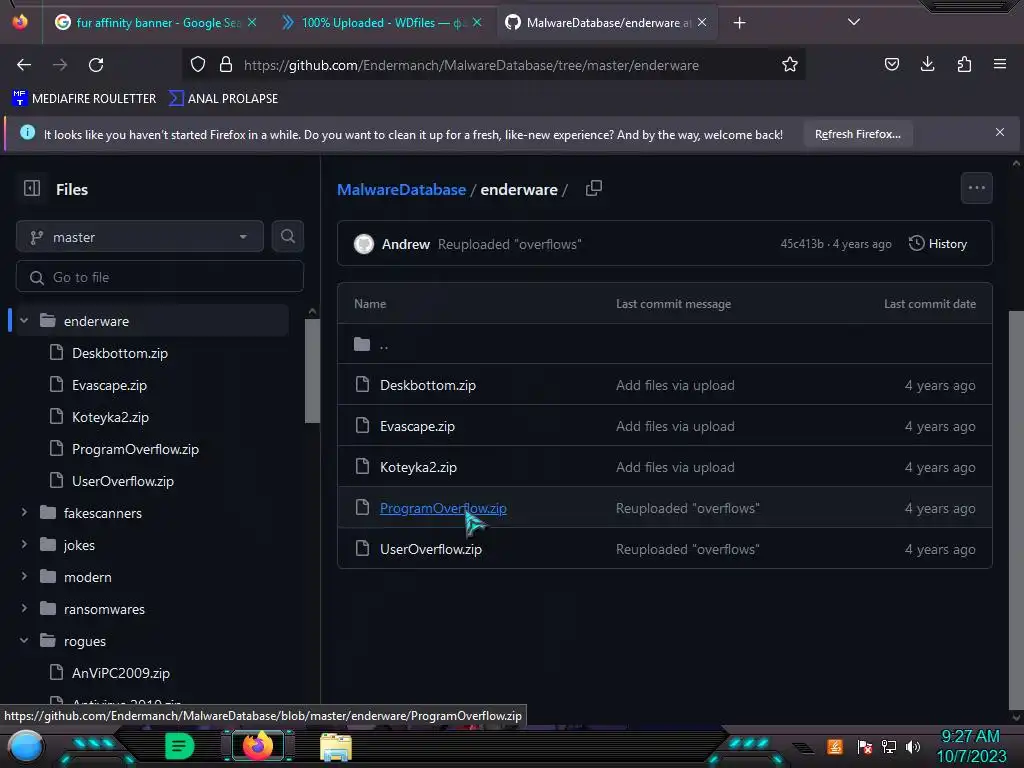Close the WDfiles tab

pyautogui.click(x=477, y=22)
